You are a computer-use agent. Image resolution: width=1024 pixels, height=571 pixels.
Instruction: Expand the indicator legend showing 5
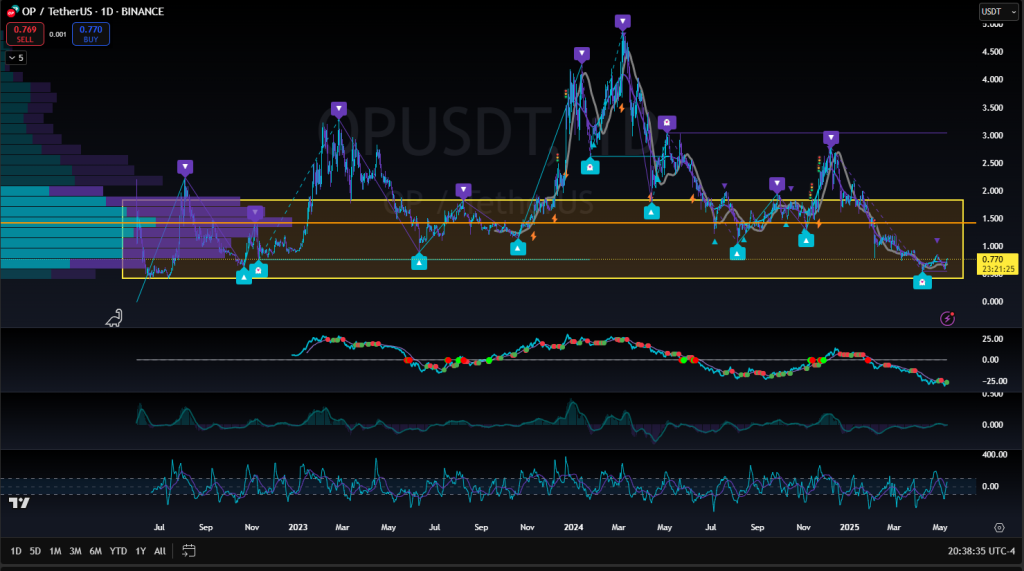(16, 57)
